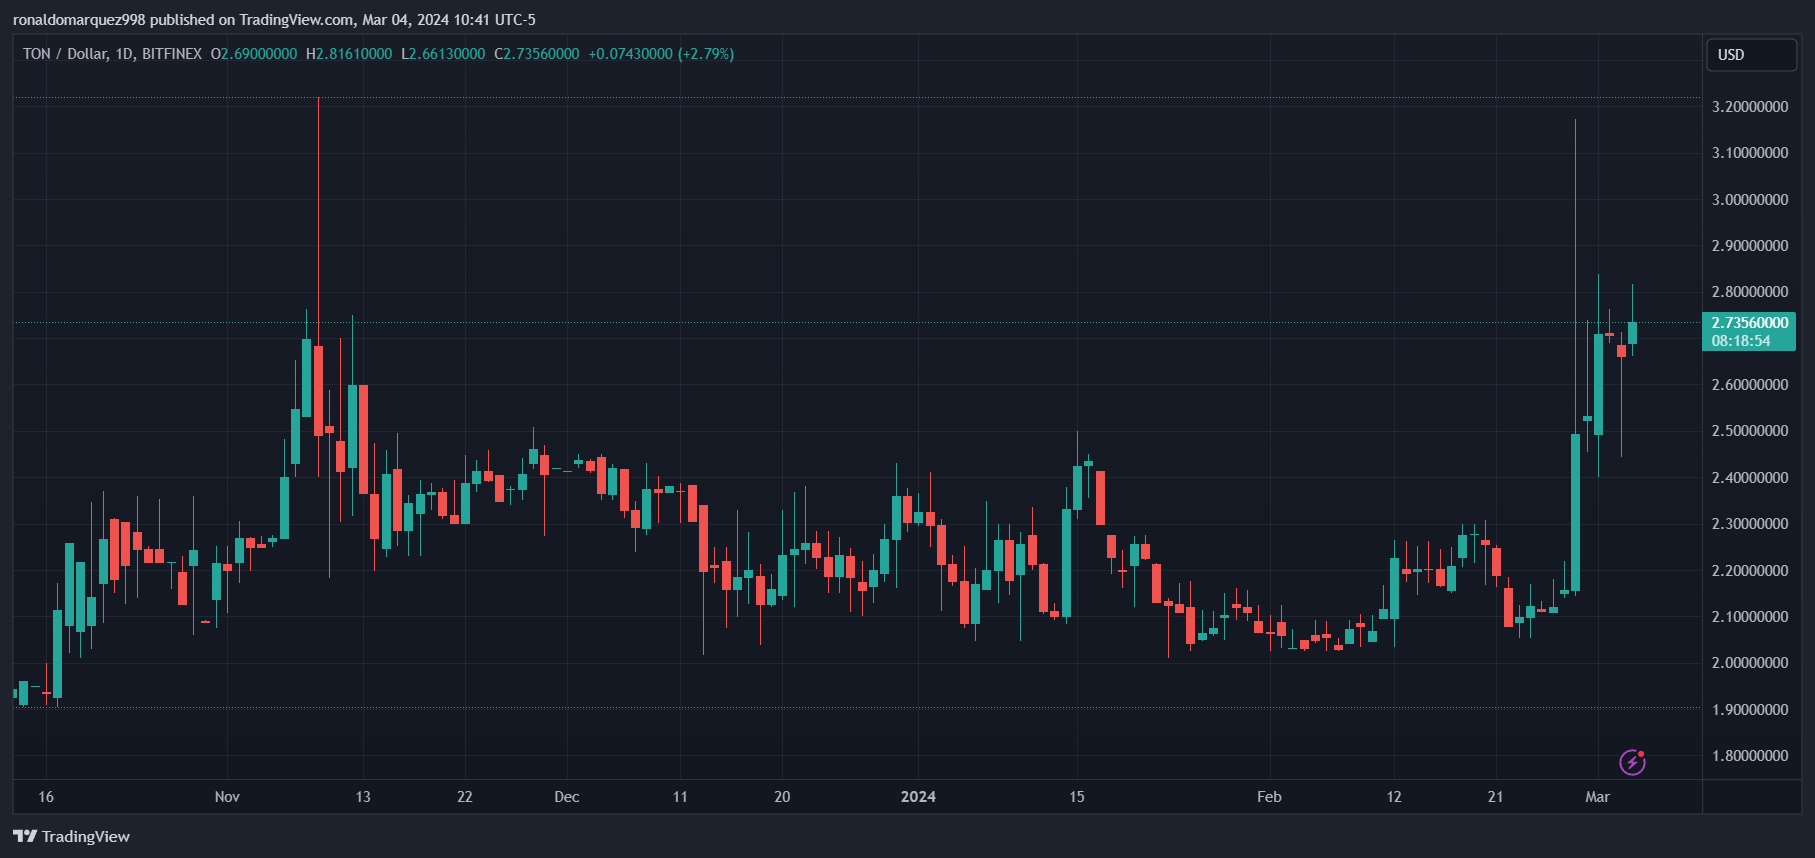This screenshot has height=858, width=1815.
Task: Click the 2.00000000 price axis label
Action: 1750,663
